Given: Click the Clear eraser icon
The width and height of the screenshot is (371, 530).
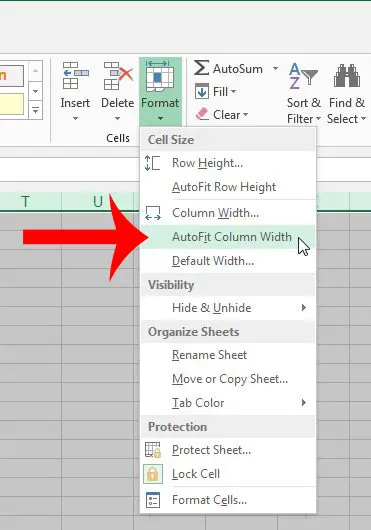Looking at the screenshot, I should click(x=202, y=114).
